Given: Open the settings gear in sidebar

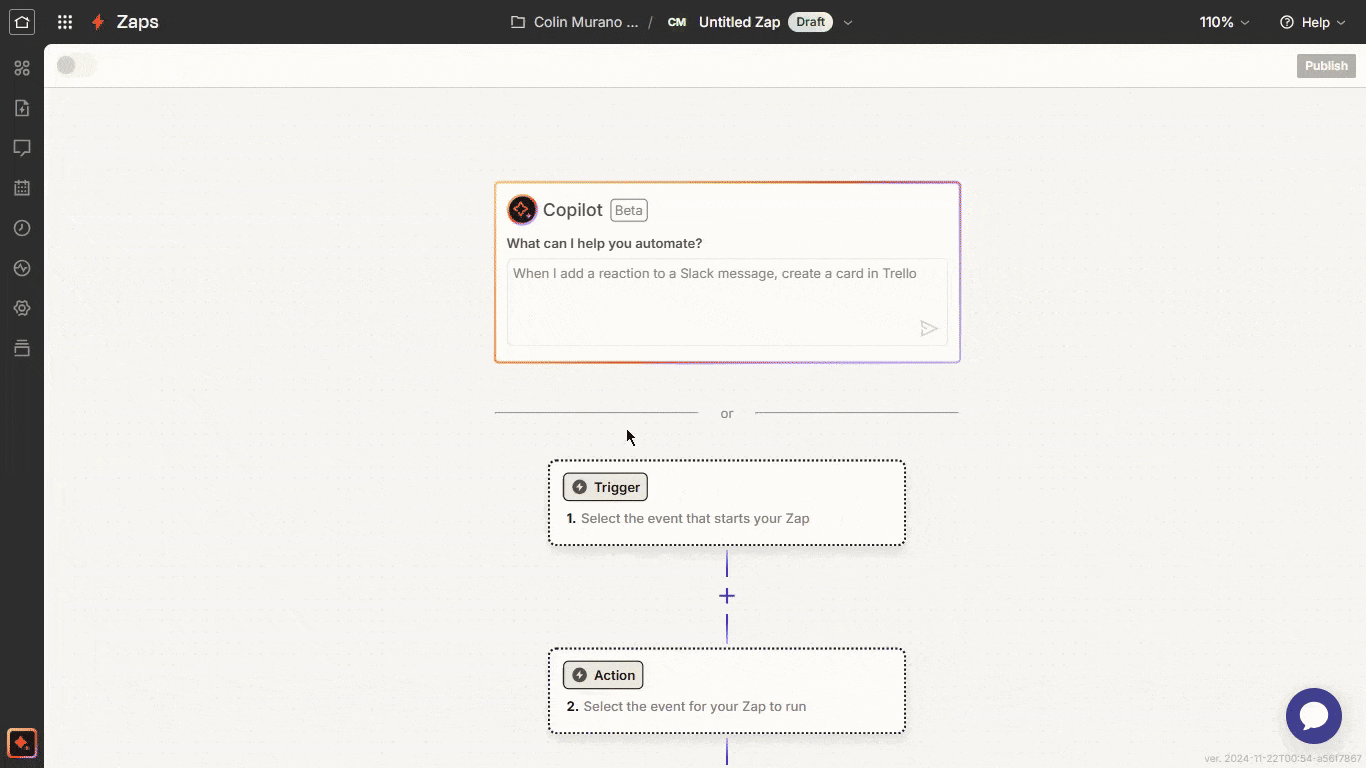Looking at the screenshot, I should point(22,308).
